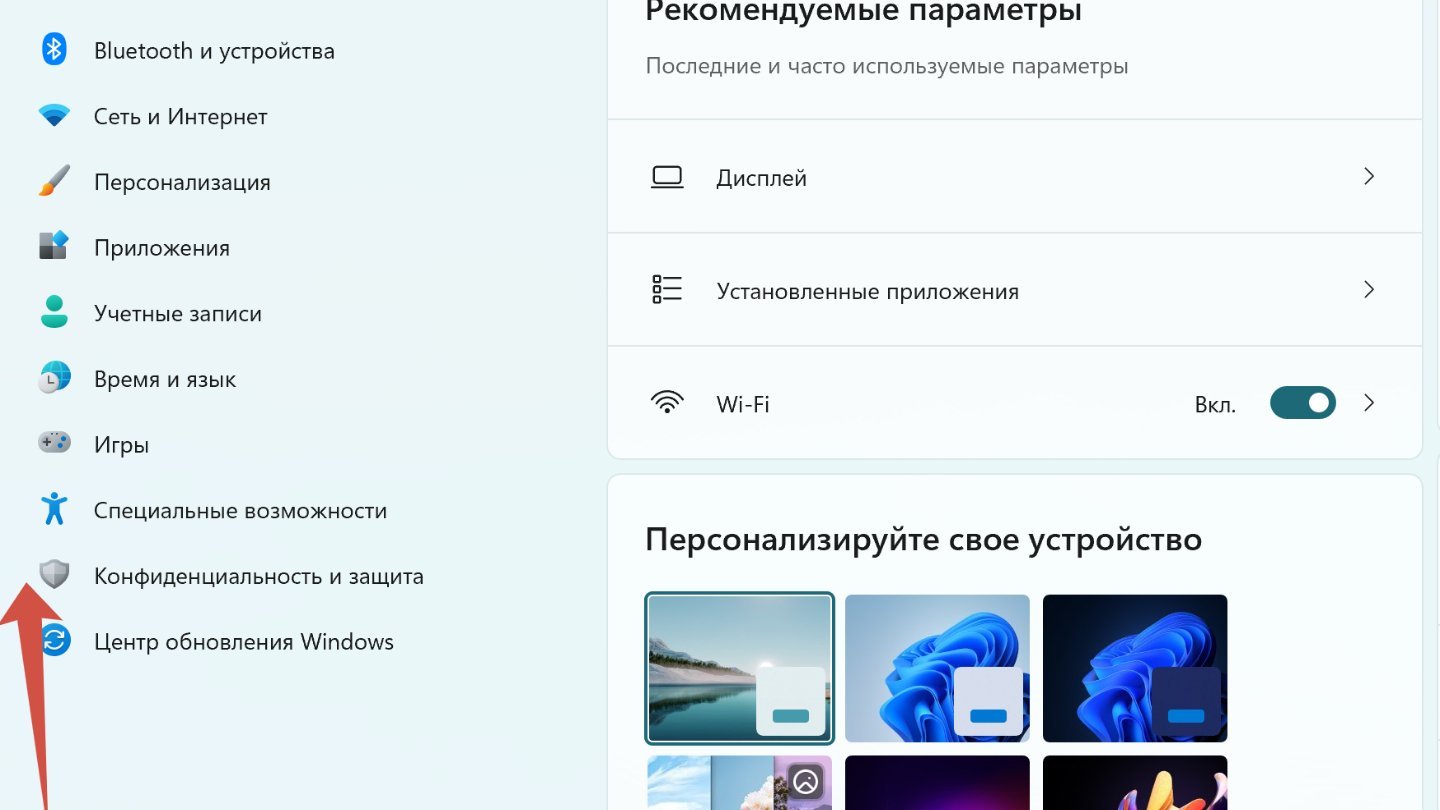Open Специальные возможности category

[240, 510]
